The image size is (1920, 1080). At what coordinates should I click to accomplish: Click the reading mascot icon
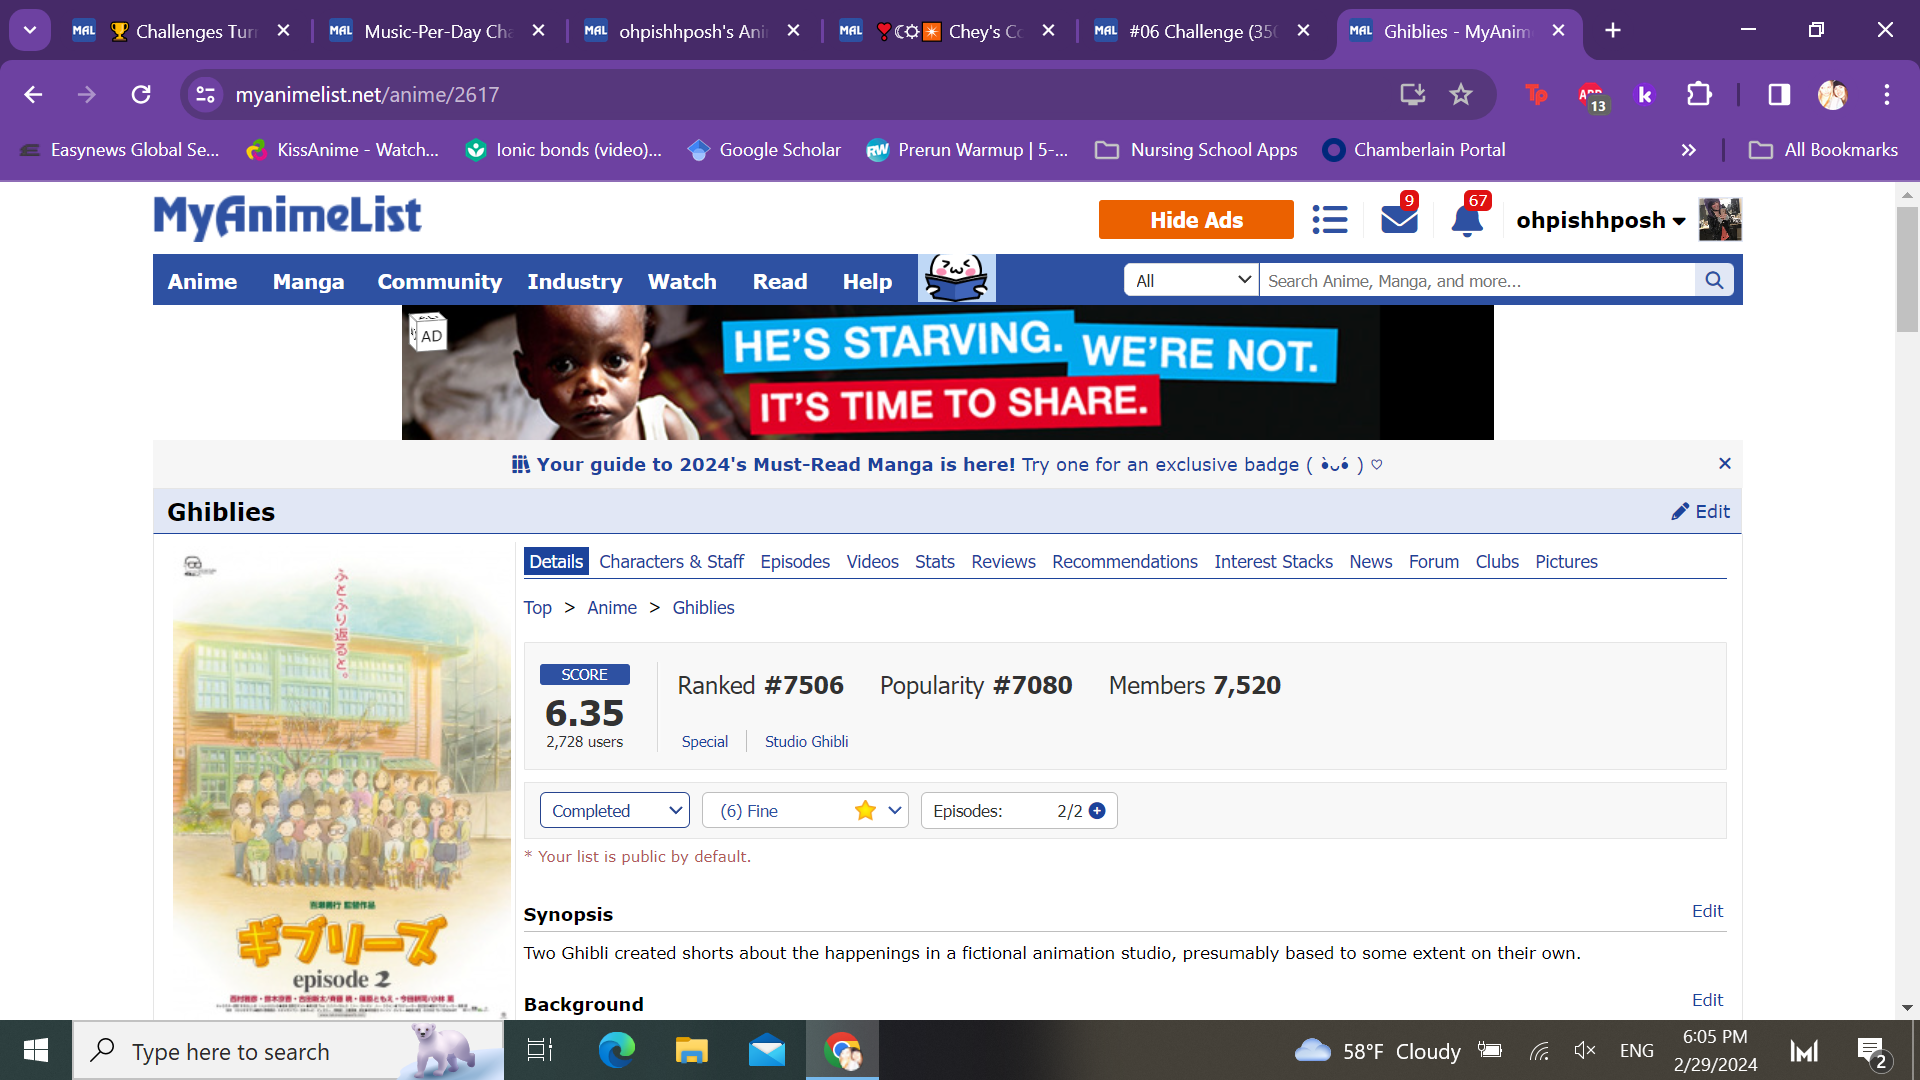coord(957,278)
